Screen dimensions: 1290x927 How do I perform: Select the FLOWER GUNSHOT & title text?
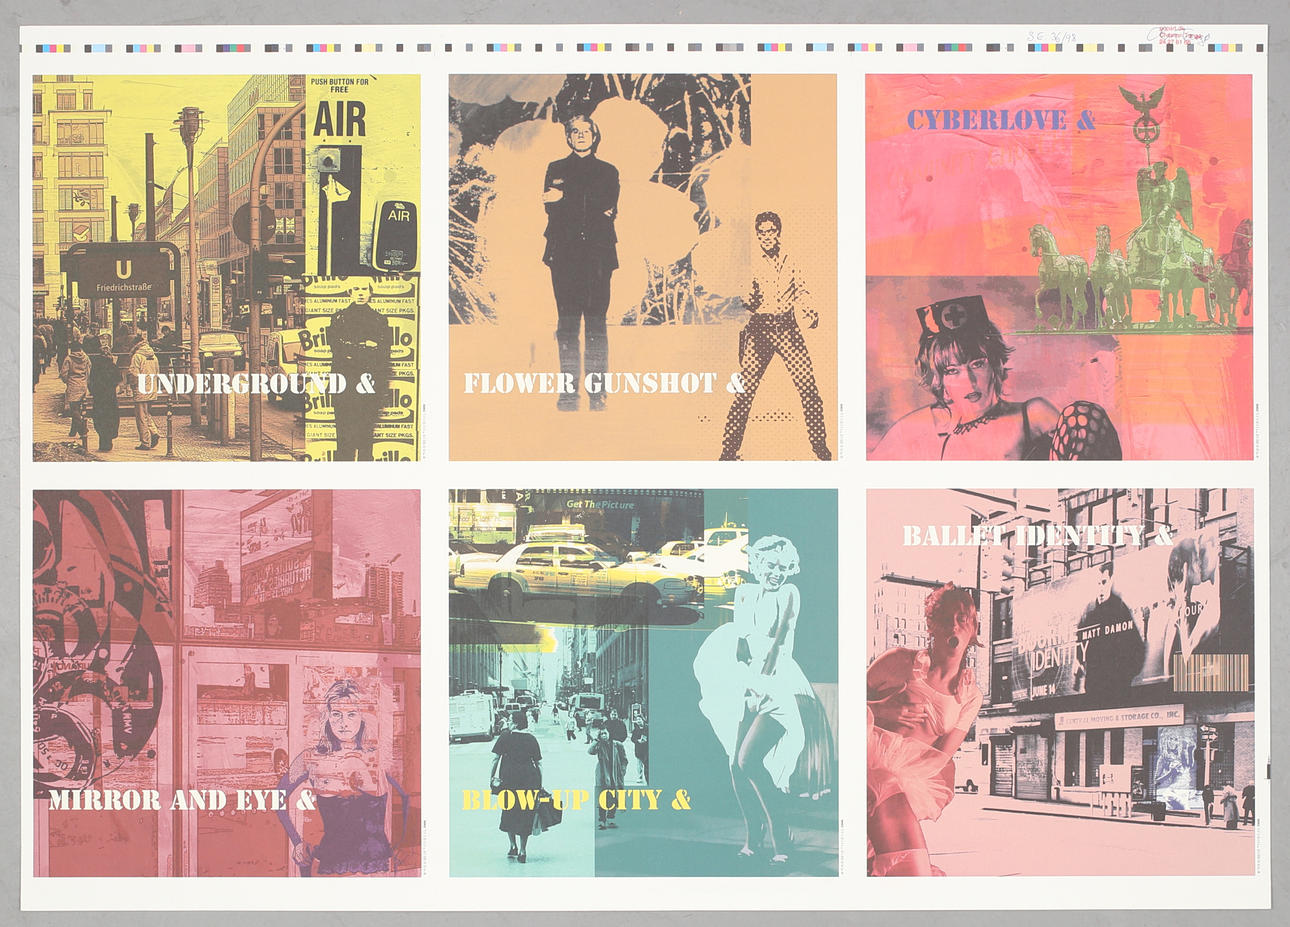604,384
